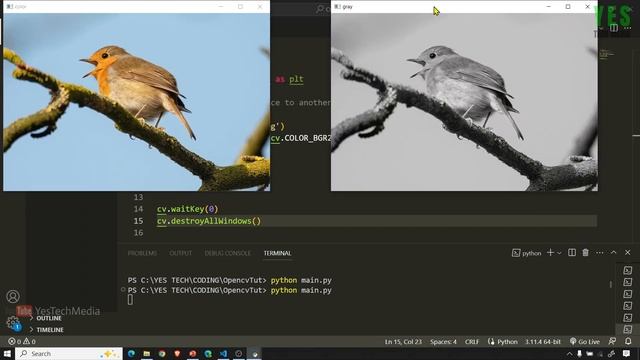
Task: Maximize the panel with the up chevron
Action: pyautogui.click(x=613, y=253)
